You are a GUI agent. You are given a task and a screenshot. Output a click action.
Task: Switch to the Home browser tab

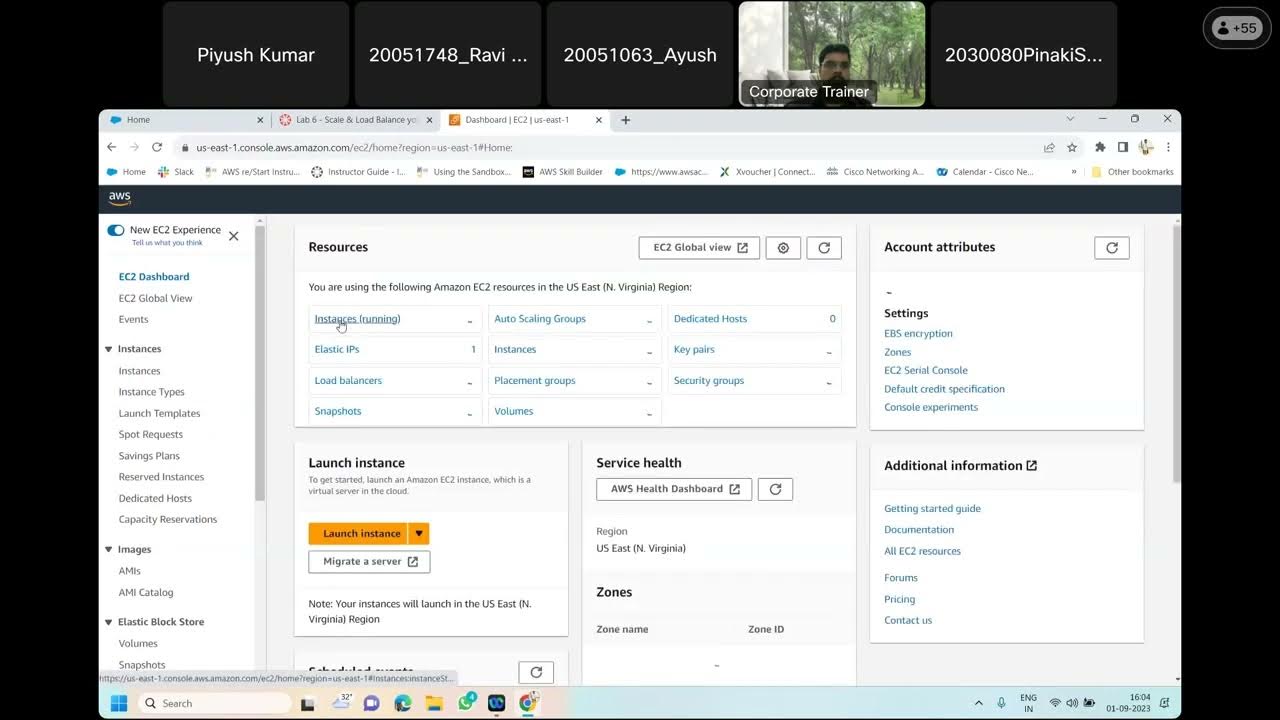(186, 120)
